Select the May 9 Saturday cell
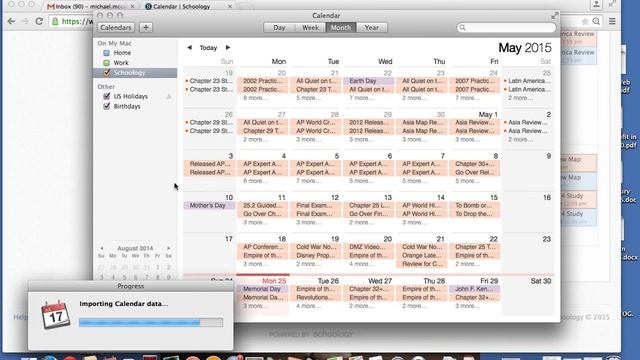Viewport: 640px width, 360px height. [528, 171]
